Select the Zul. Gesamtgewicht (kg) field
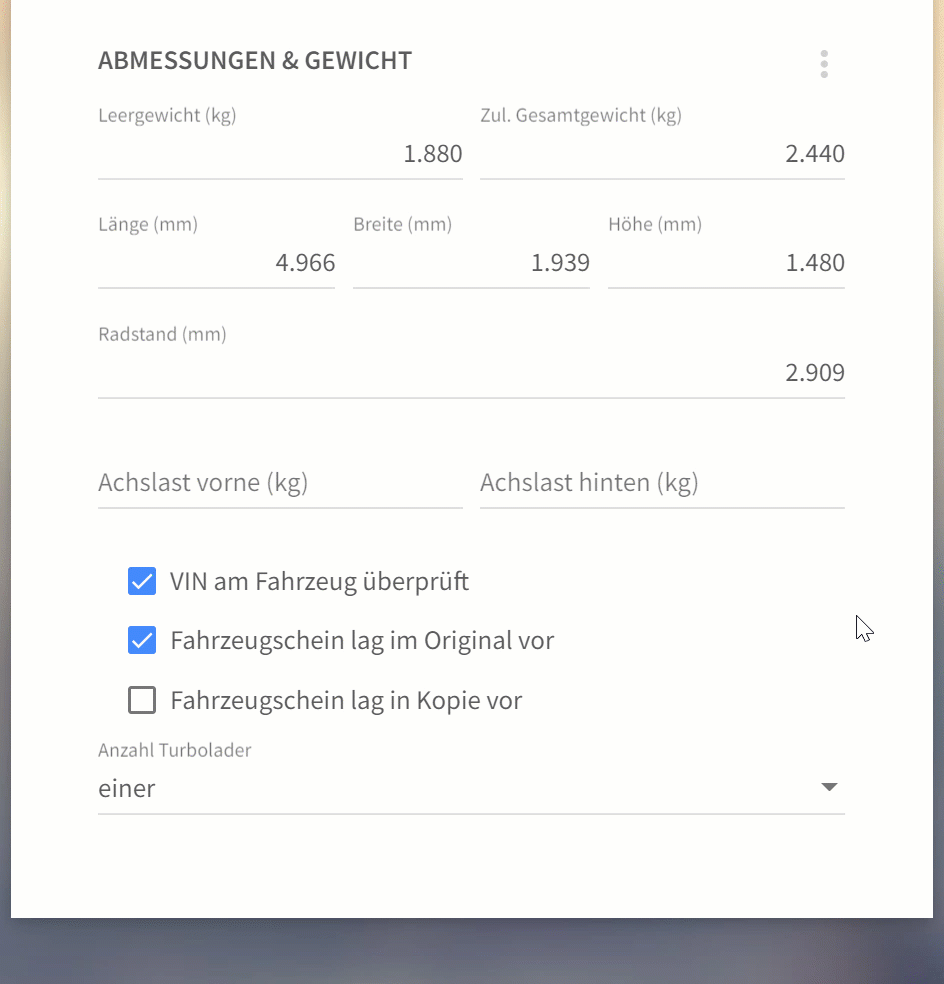The image size is (944, 984). click(x=662, y=154)
